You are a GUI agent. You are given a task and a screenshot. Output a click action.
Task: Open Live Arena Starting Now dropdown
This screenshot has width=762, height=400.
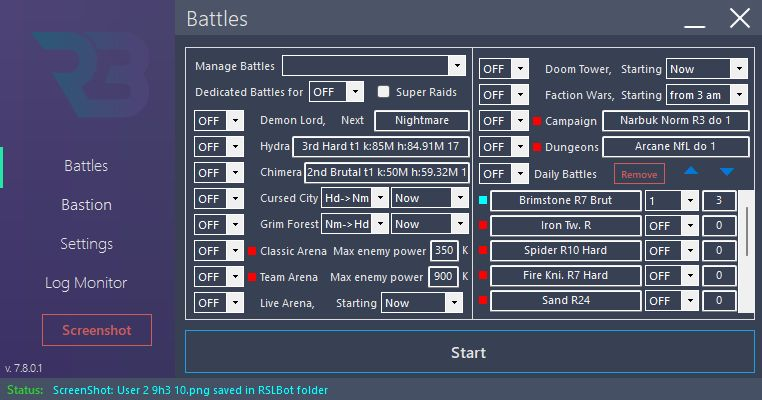[x=422, y=303]
